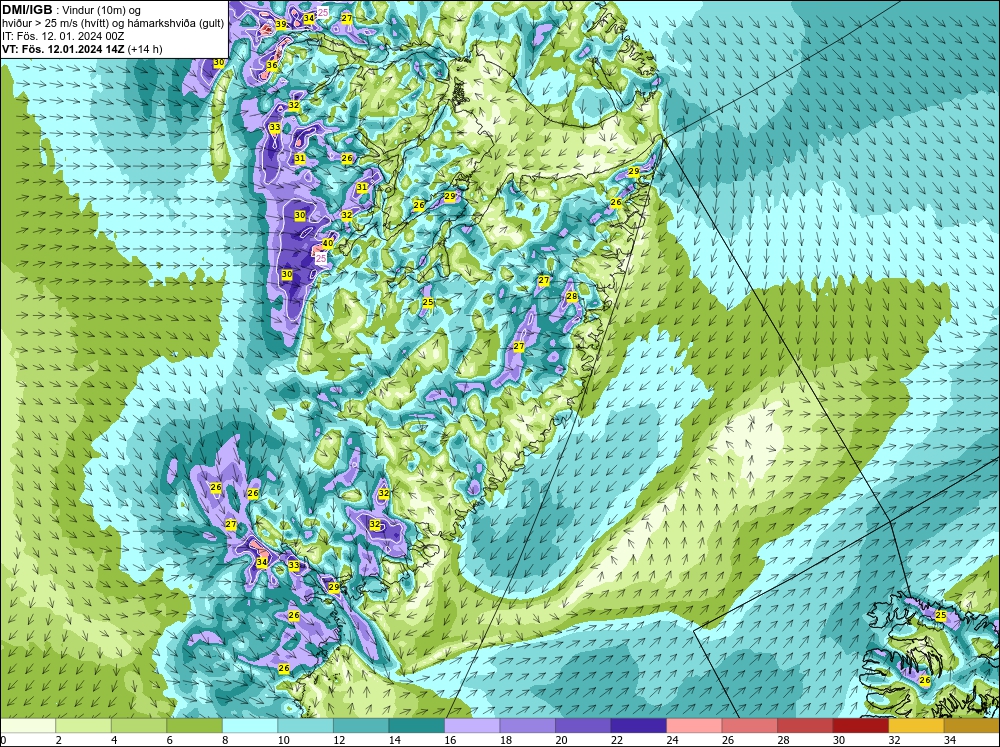Pick the violet swatch between 20 and 22
Image resolution: width=1000 pixels, height=747 pixels.
(x=583, y=726)
